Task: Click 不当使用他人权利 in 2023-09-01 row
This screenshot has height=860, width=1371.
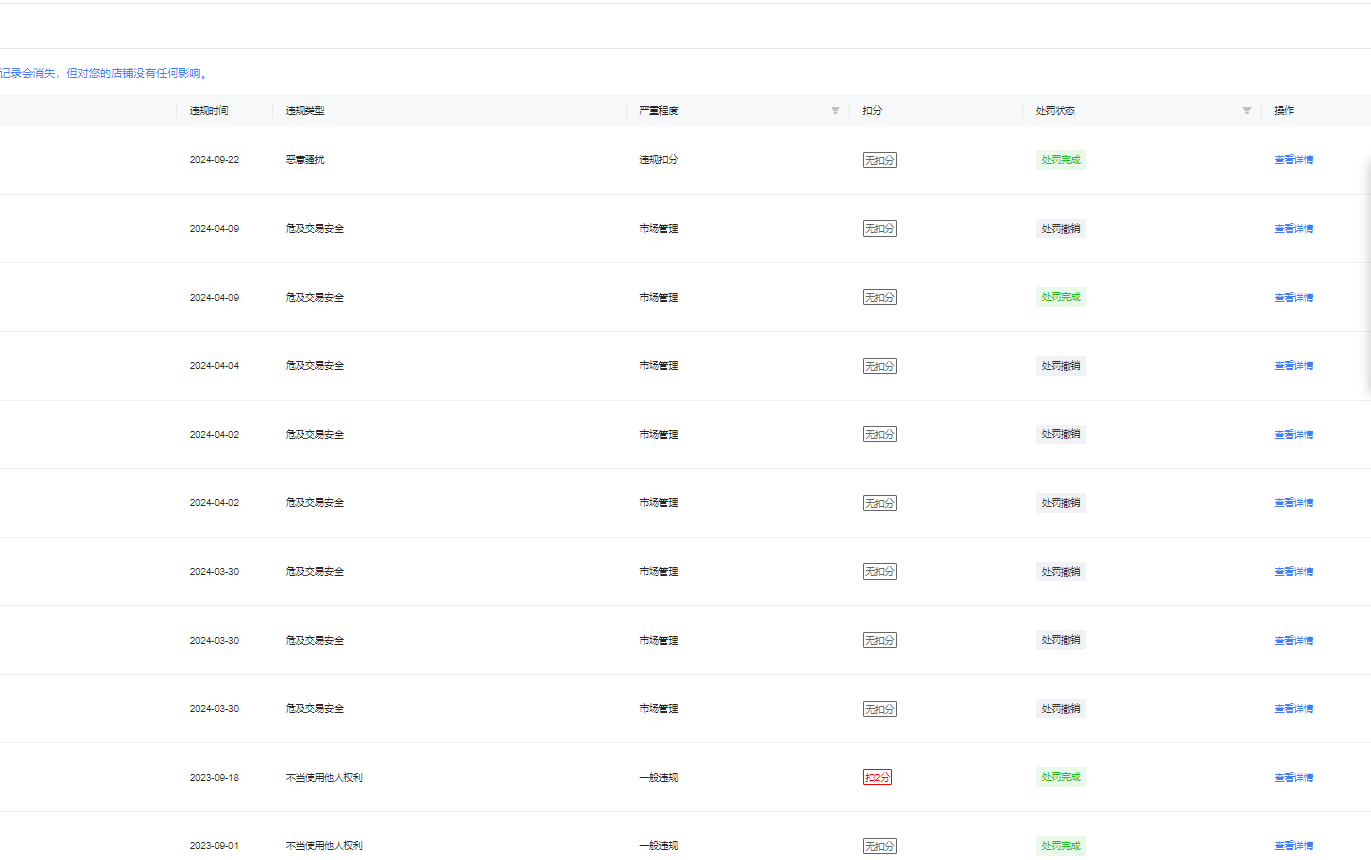Action: [324, 846]
